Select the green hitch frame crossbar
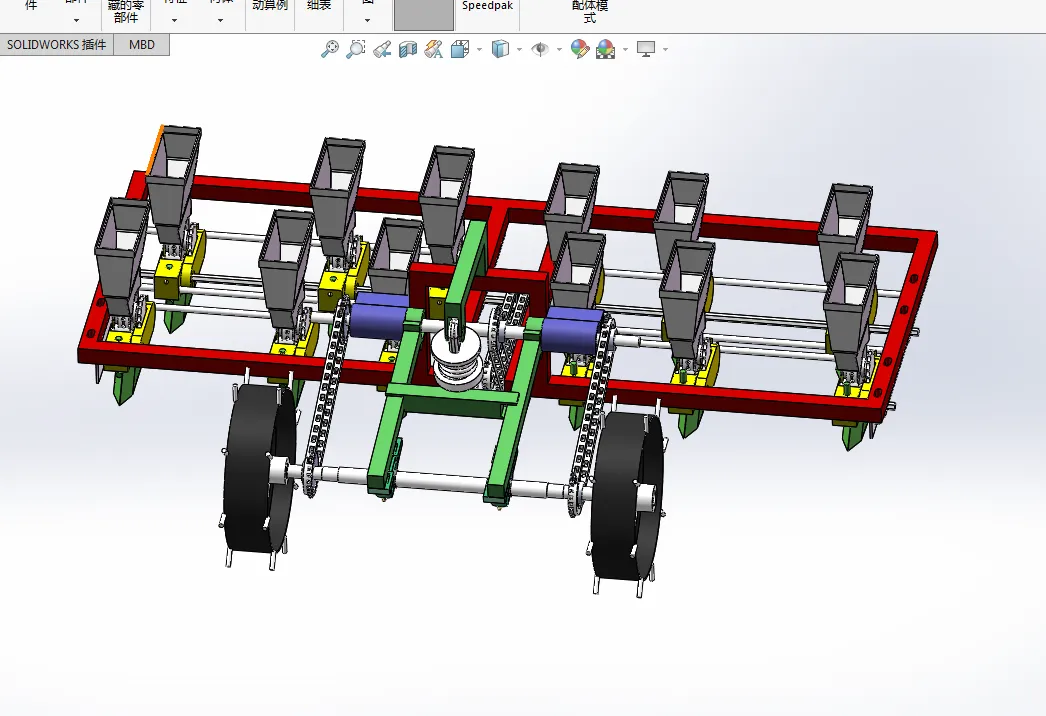 pos(454,396)
